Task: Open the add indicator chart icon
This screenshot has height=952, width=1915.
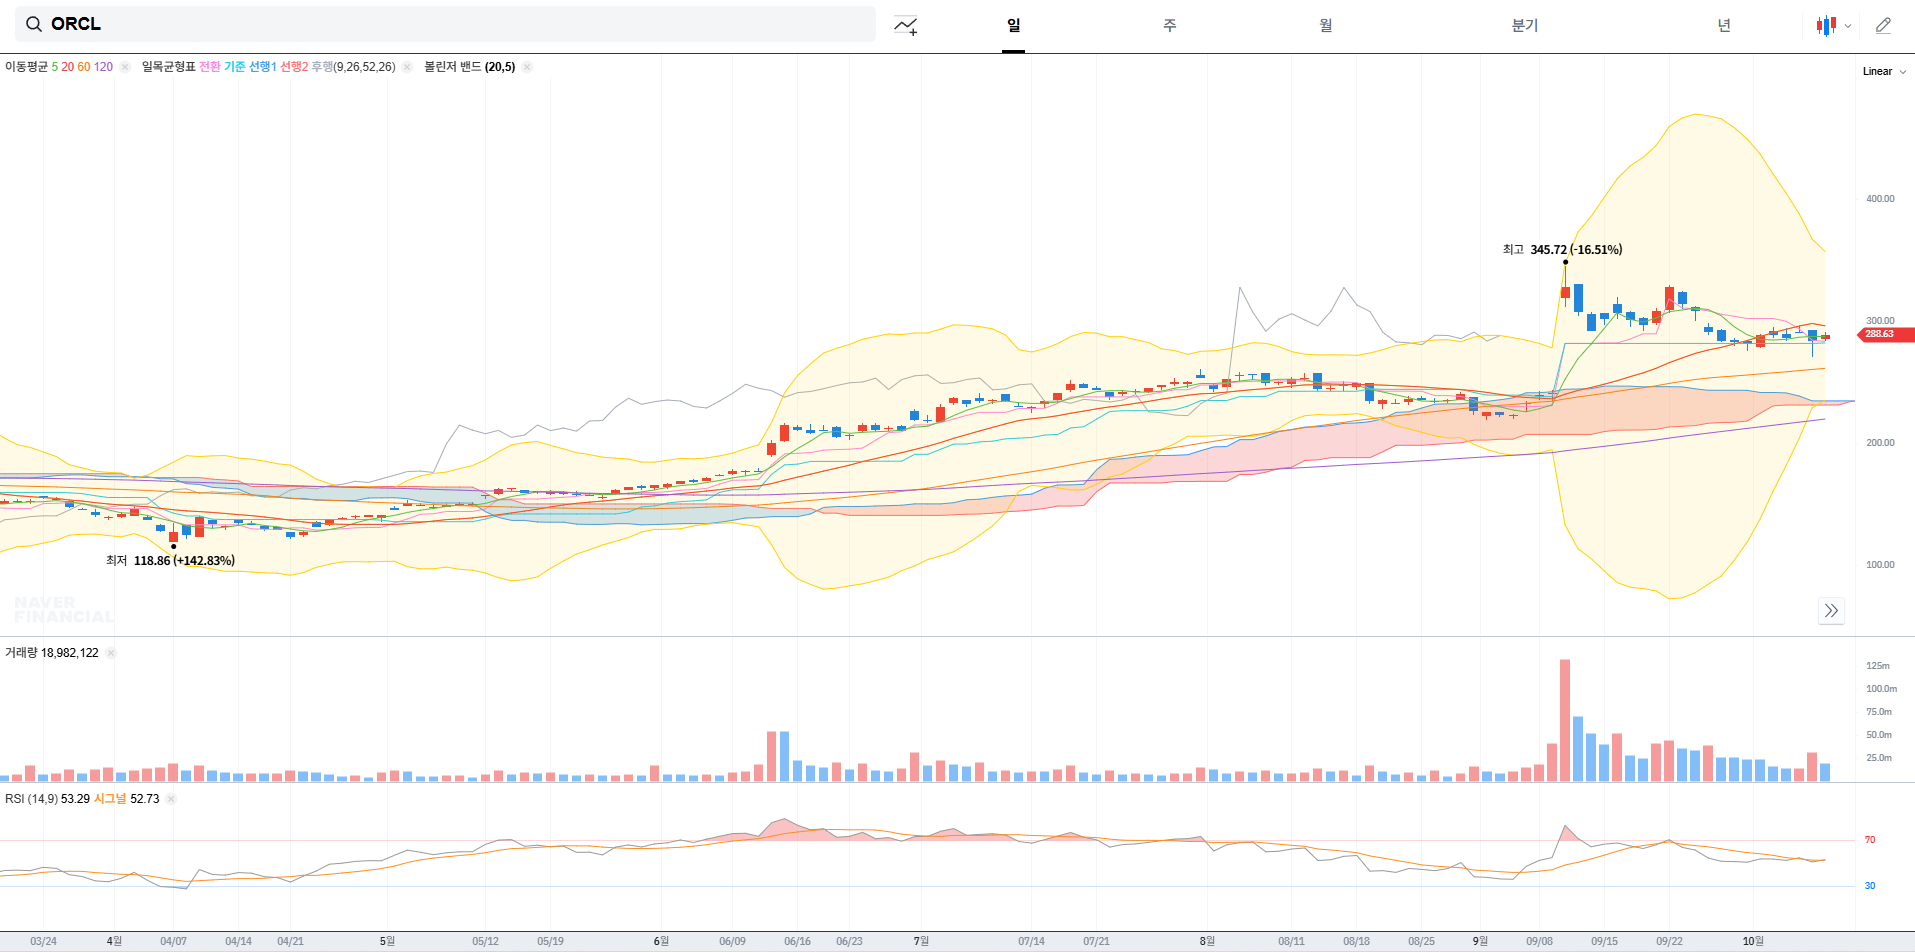Action: click(x=906, y=26)
